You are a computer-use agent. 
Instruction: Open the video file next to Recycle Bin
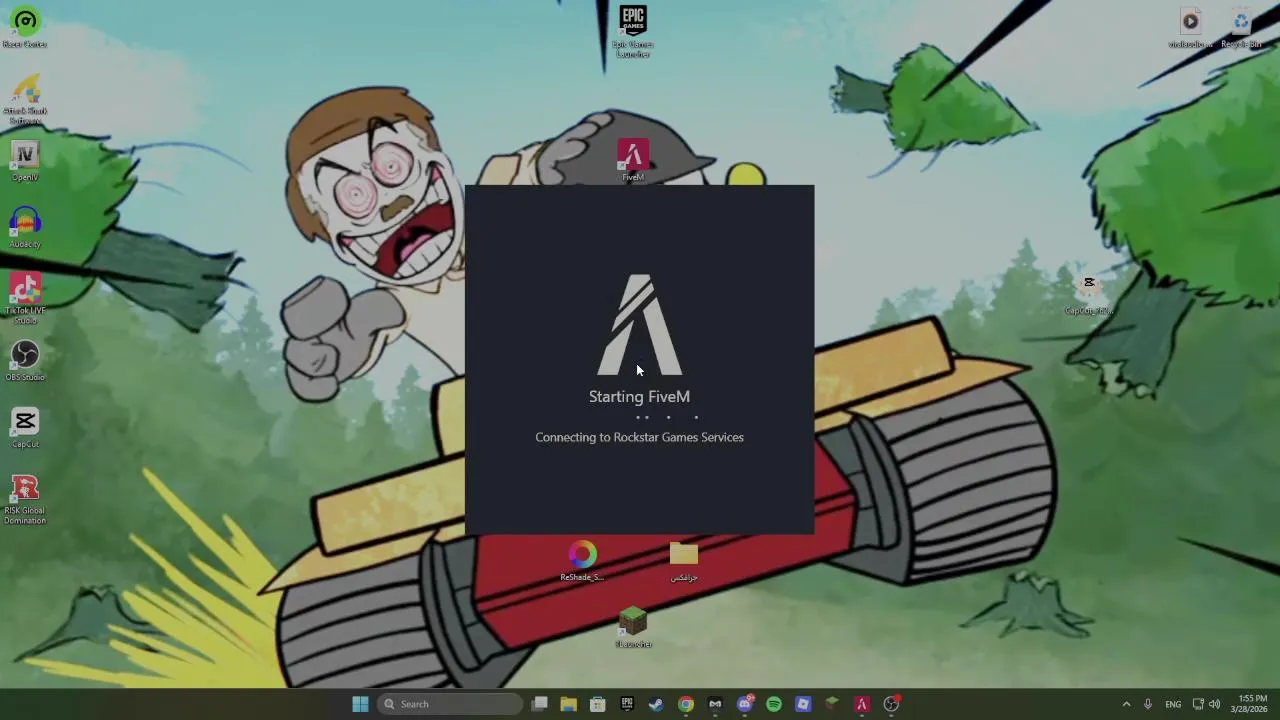coord(1190,28)
